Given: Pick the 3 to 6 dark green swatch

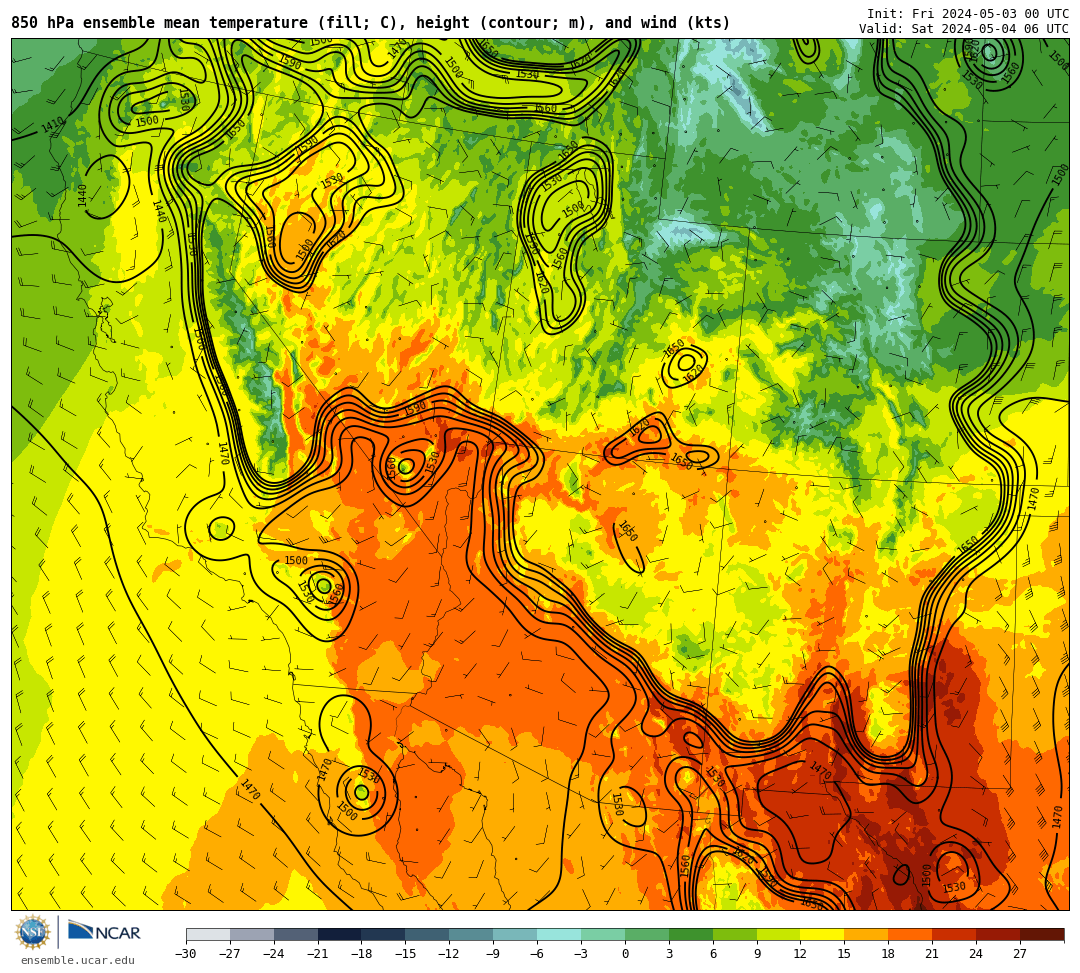Looking at the screenshot, I should click(691, 934).
